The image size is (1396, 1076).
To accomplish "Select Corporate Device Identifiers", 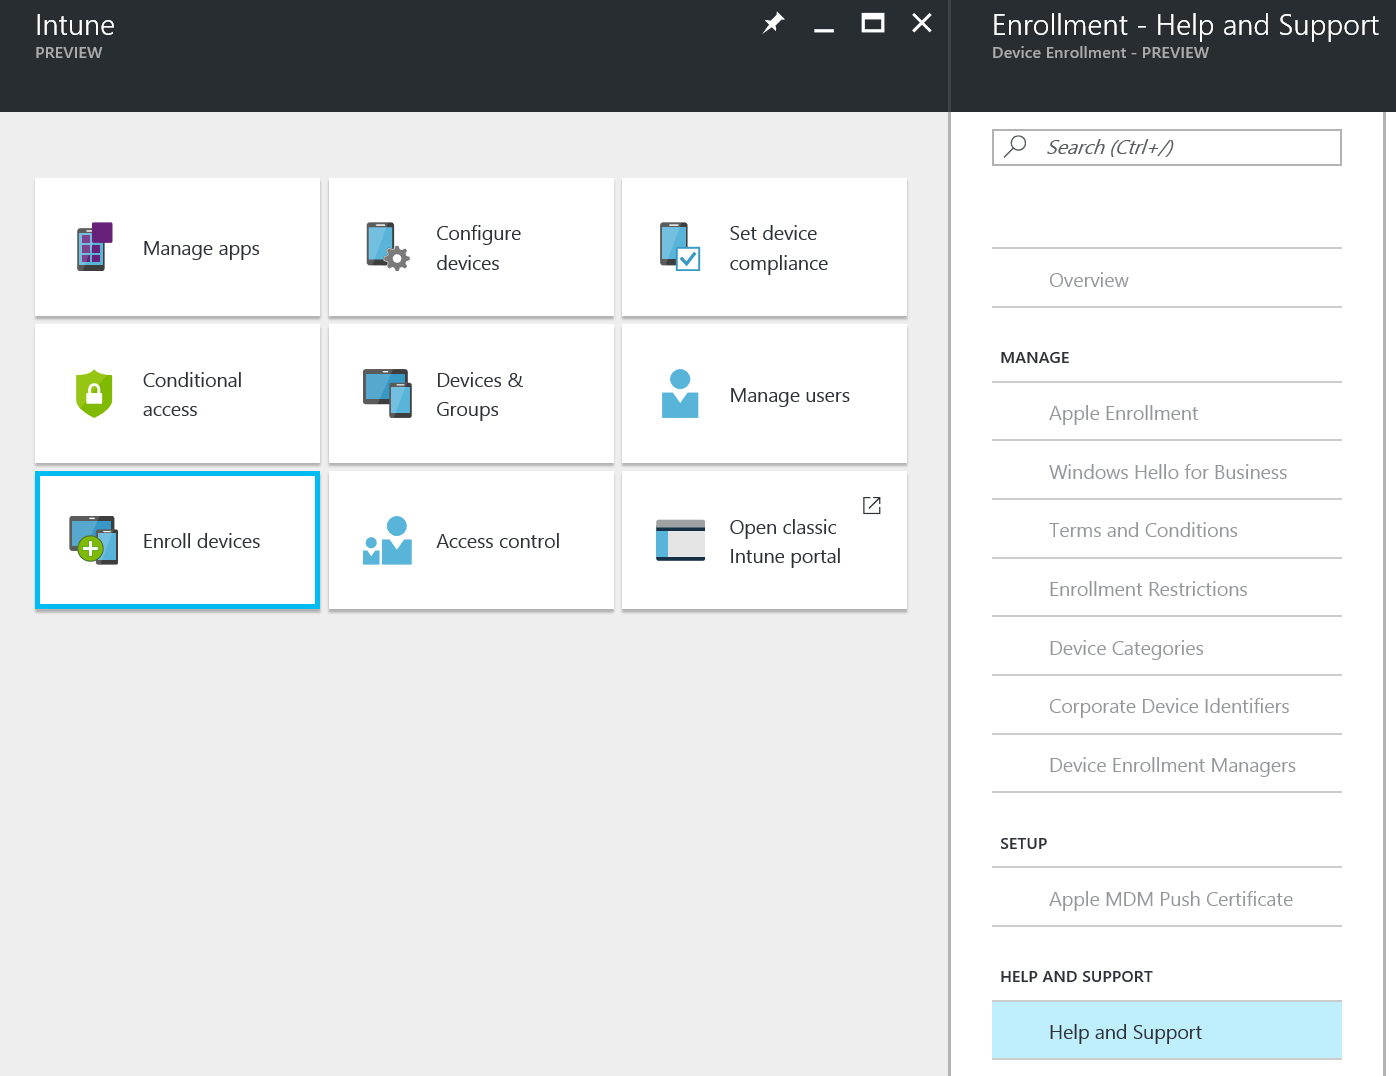I will click(x=1168, y=706).
